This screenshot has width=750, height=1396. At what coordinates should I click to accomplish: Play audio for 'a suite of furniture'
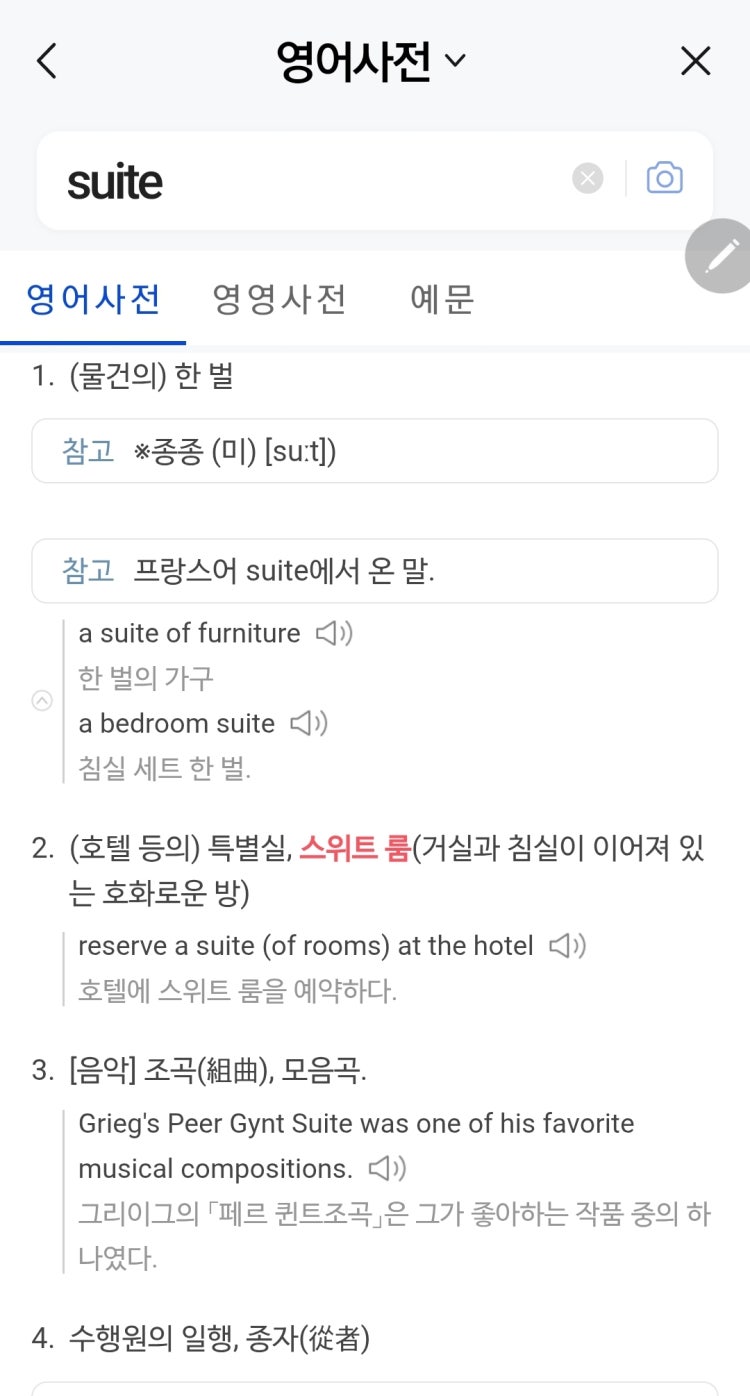(334, 633)
